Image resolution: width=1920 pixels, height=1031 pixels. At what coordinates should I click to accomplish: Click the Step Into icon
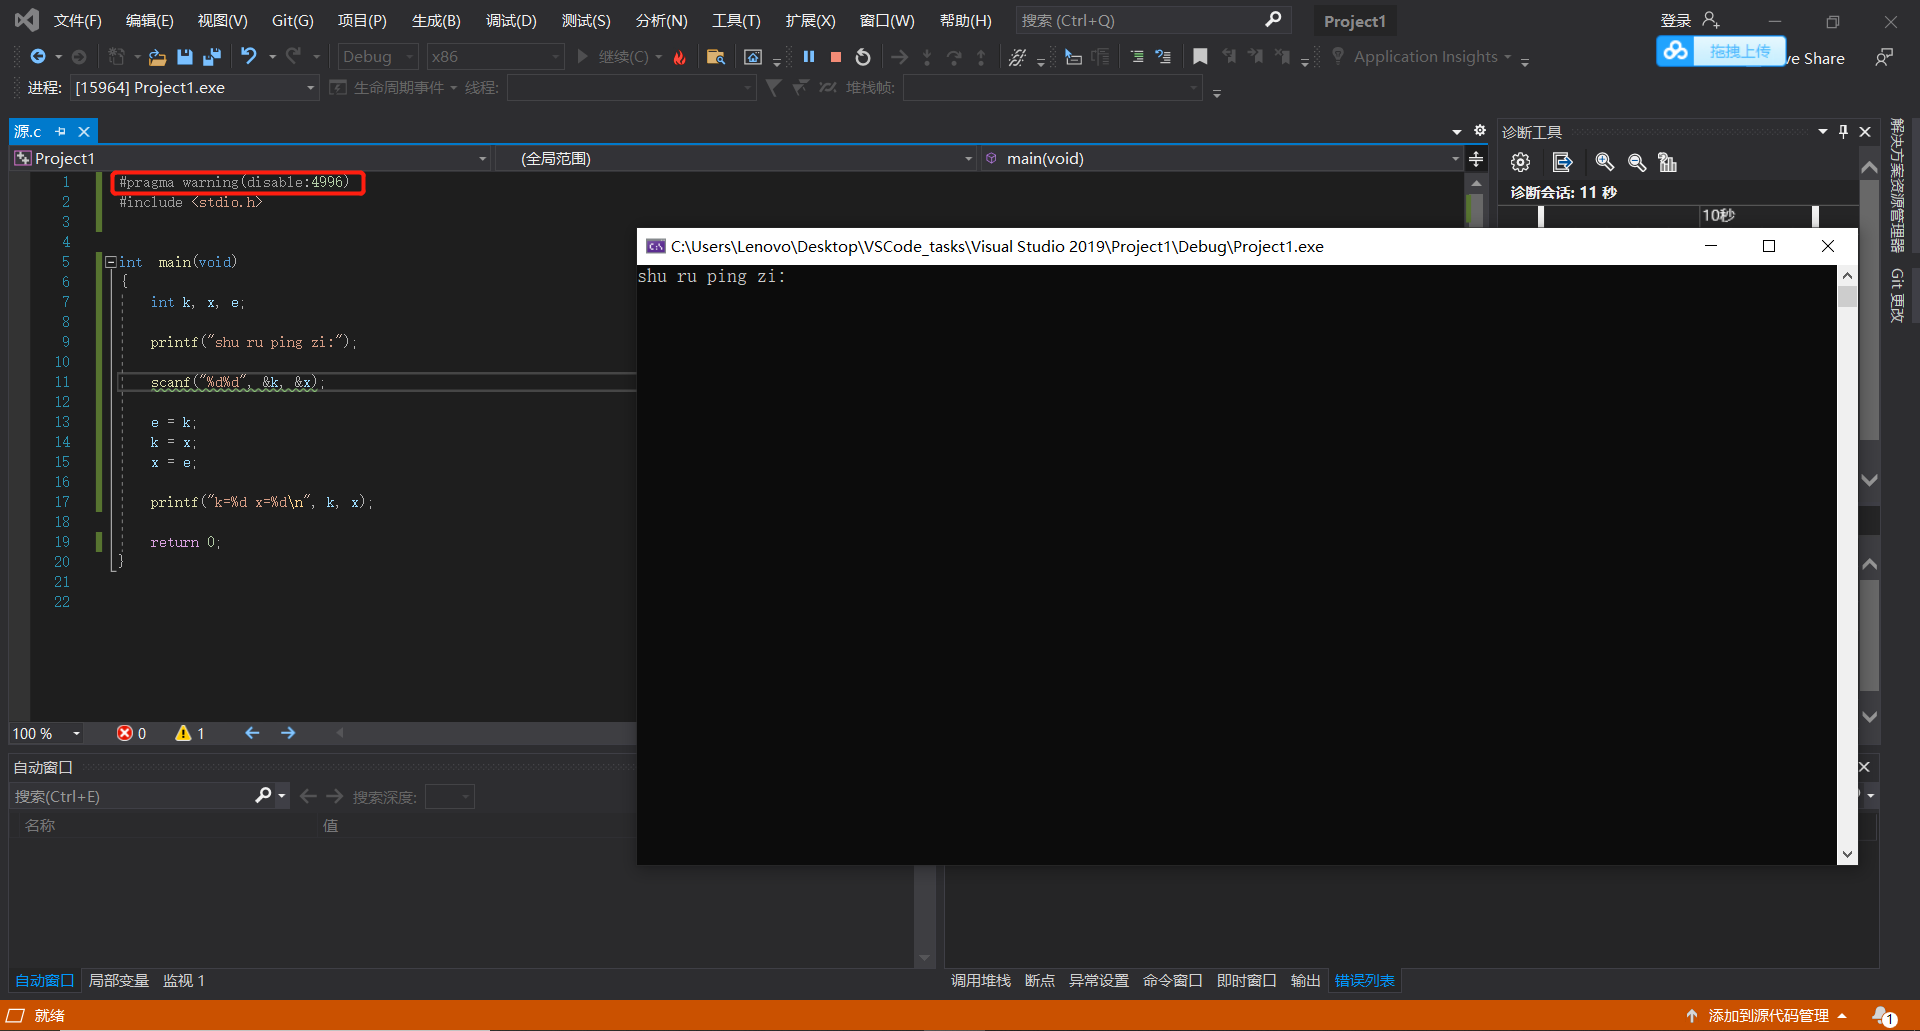(927, 57)
